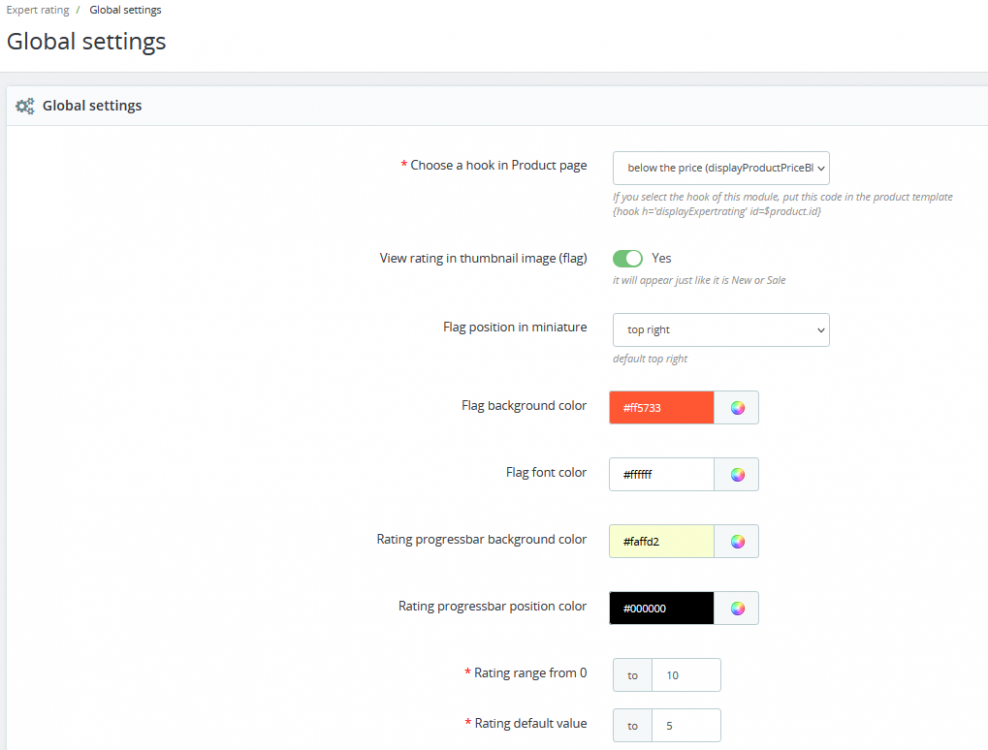Click the #ff5733 flag background color field
The image size is (988, 750).
(662, 408)
